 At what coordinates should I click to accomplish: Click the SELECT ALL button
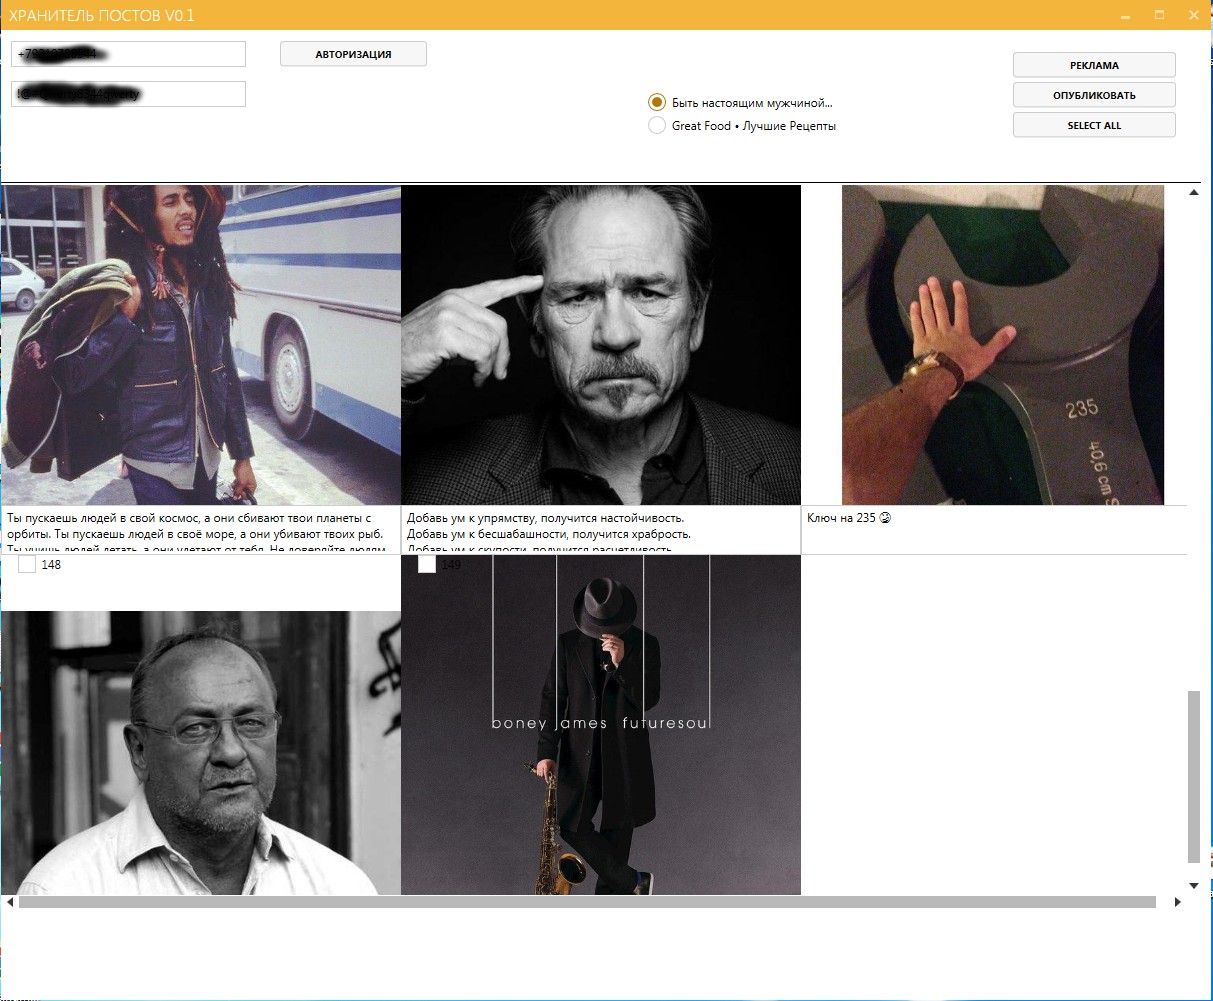click(x=1094, y=125)
